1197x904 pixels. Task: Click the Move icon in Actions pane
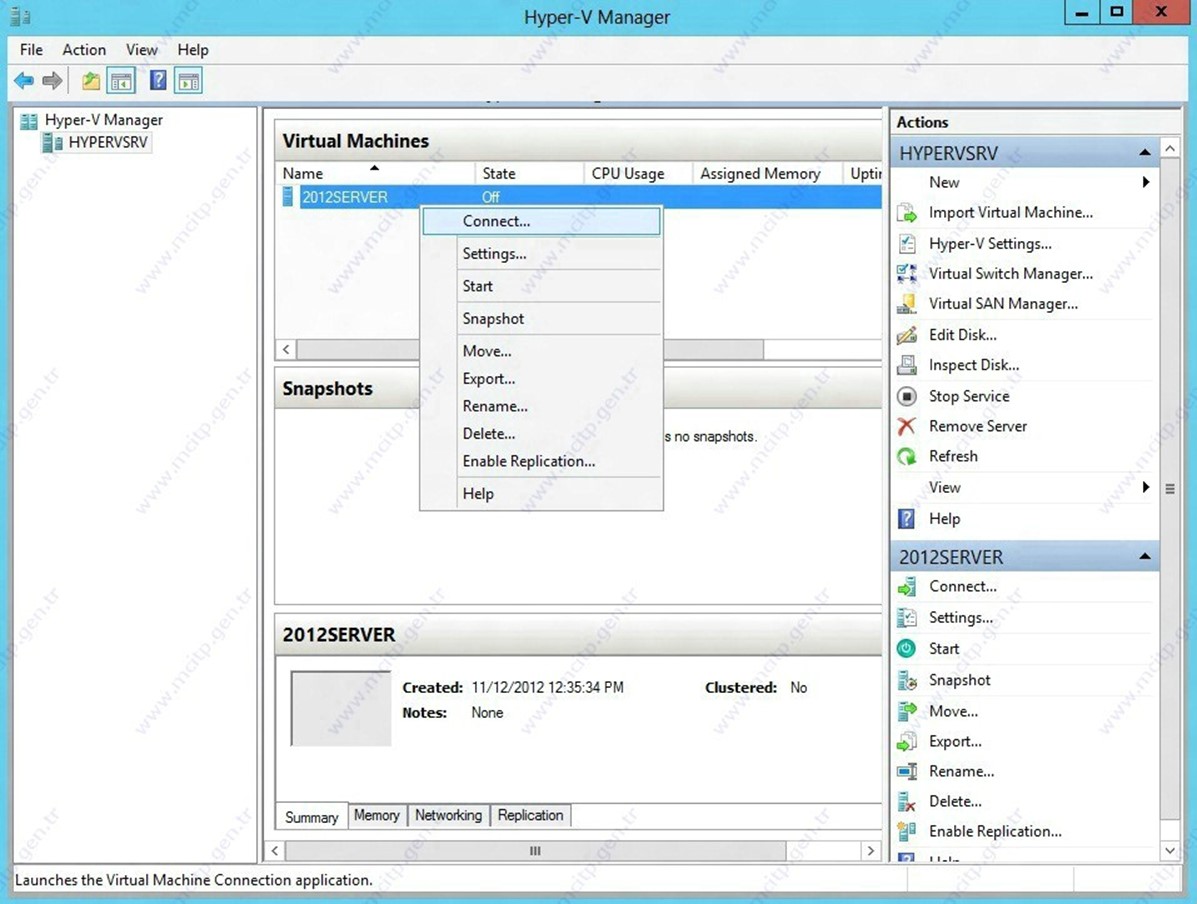click(906, 712)
